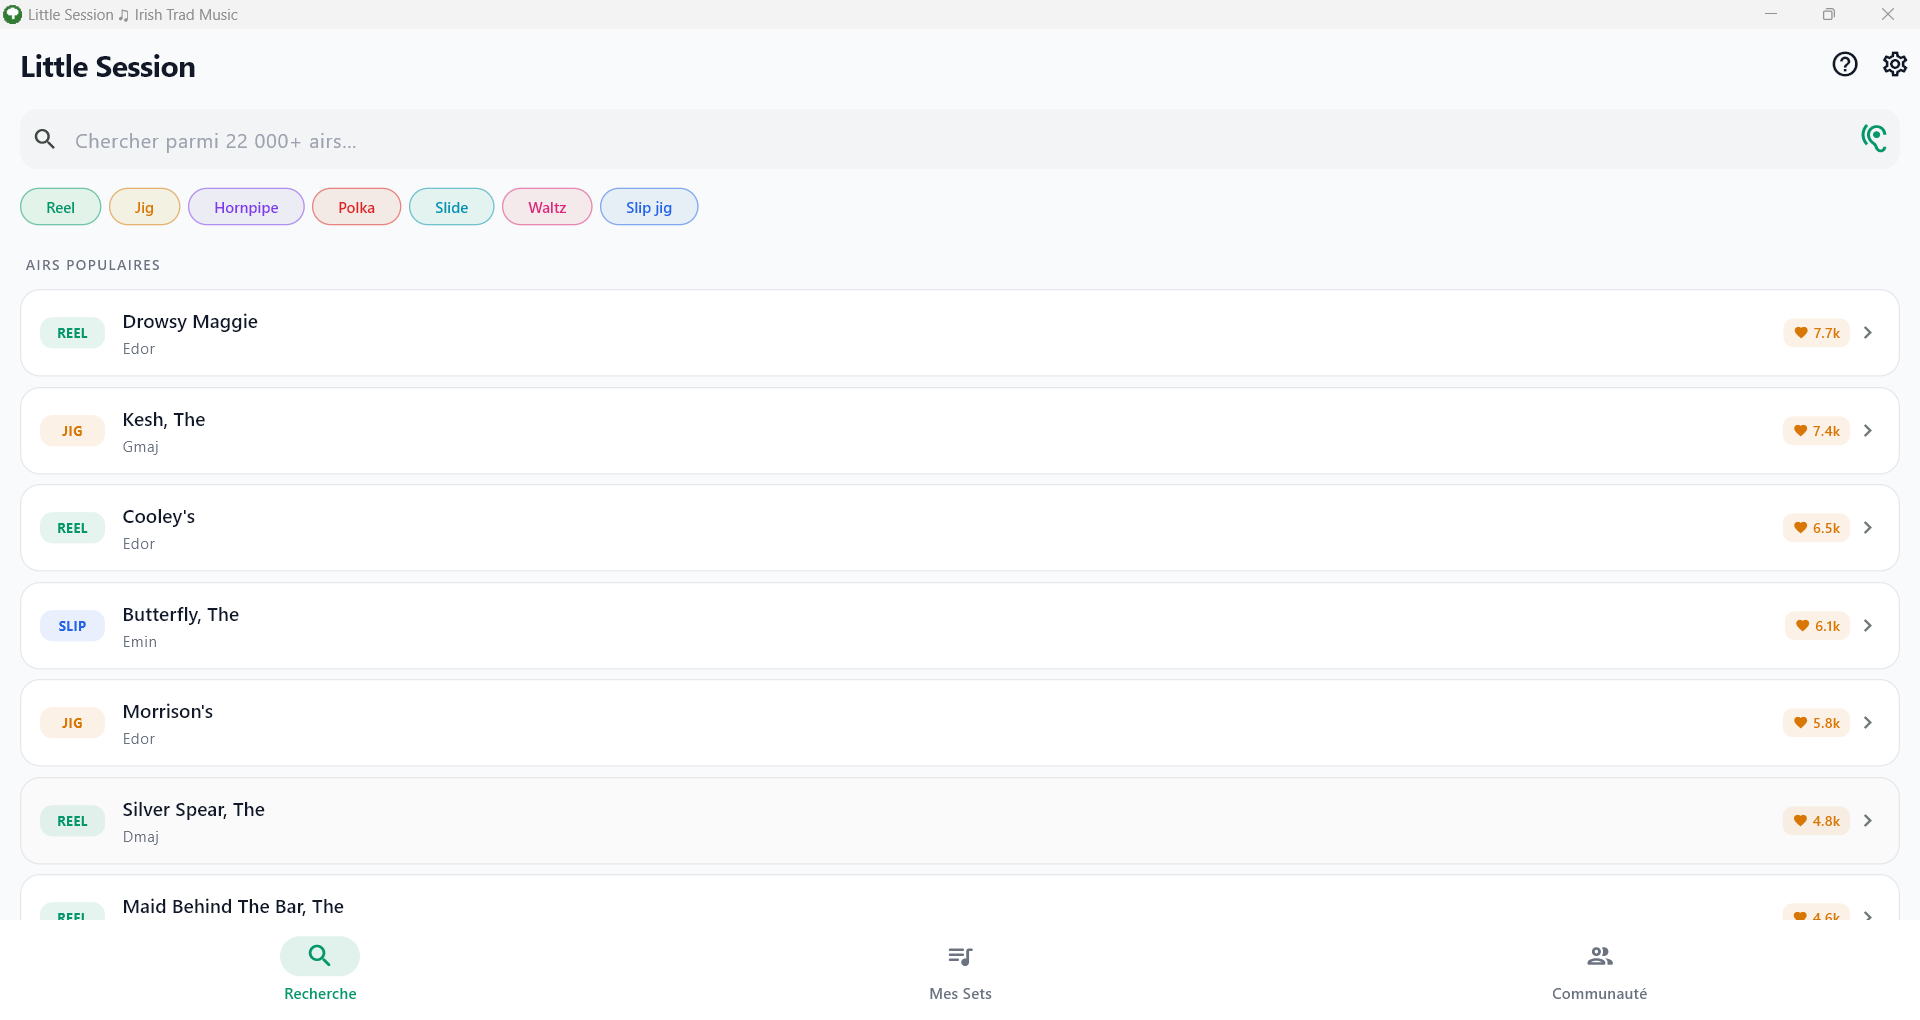
Task: Start tune recognition with the ear icon
Action: tap(1873, 138)
